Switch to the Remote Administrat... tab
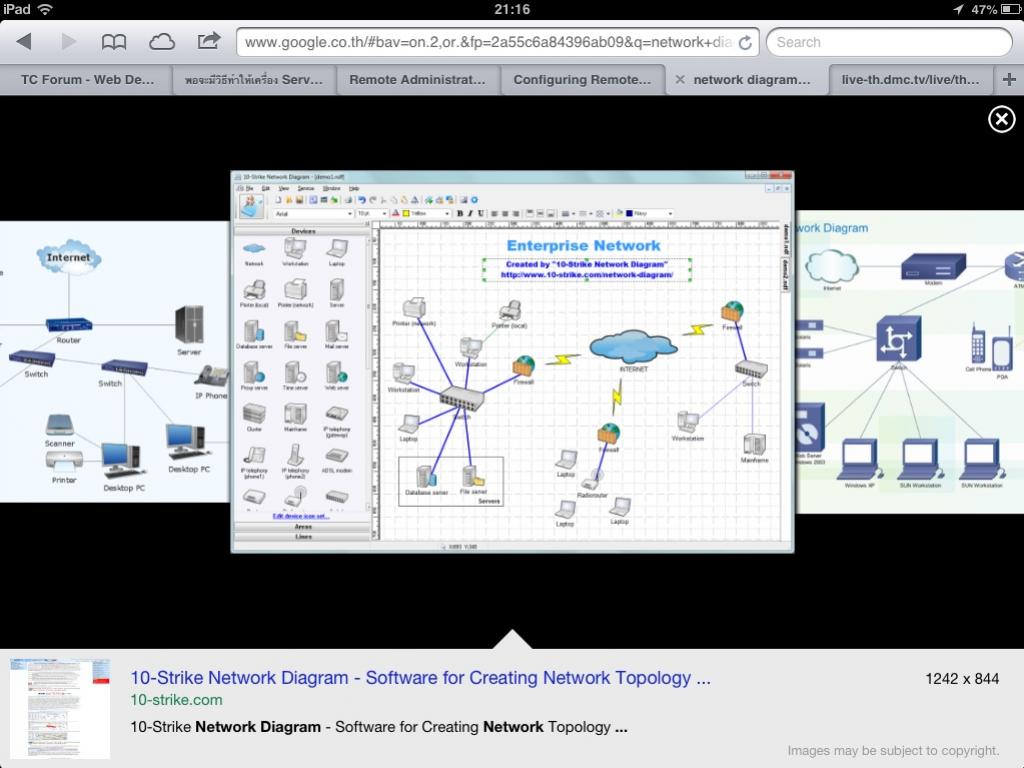 pyautogui.click(x=417, y=80)
